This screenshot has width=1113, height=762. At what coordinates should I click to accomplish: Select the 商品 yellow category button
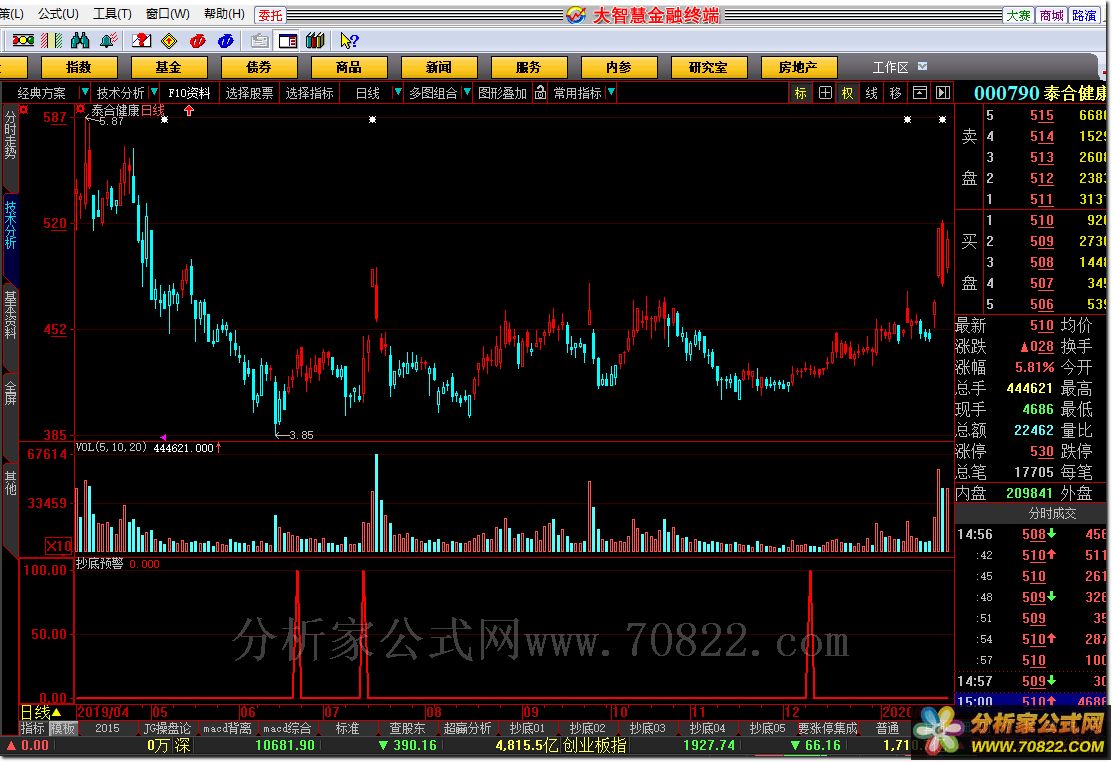pyautogui.click(x=349, y=67)
